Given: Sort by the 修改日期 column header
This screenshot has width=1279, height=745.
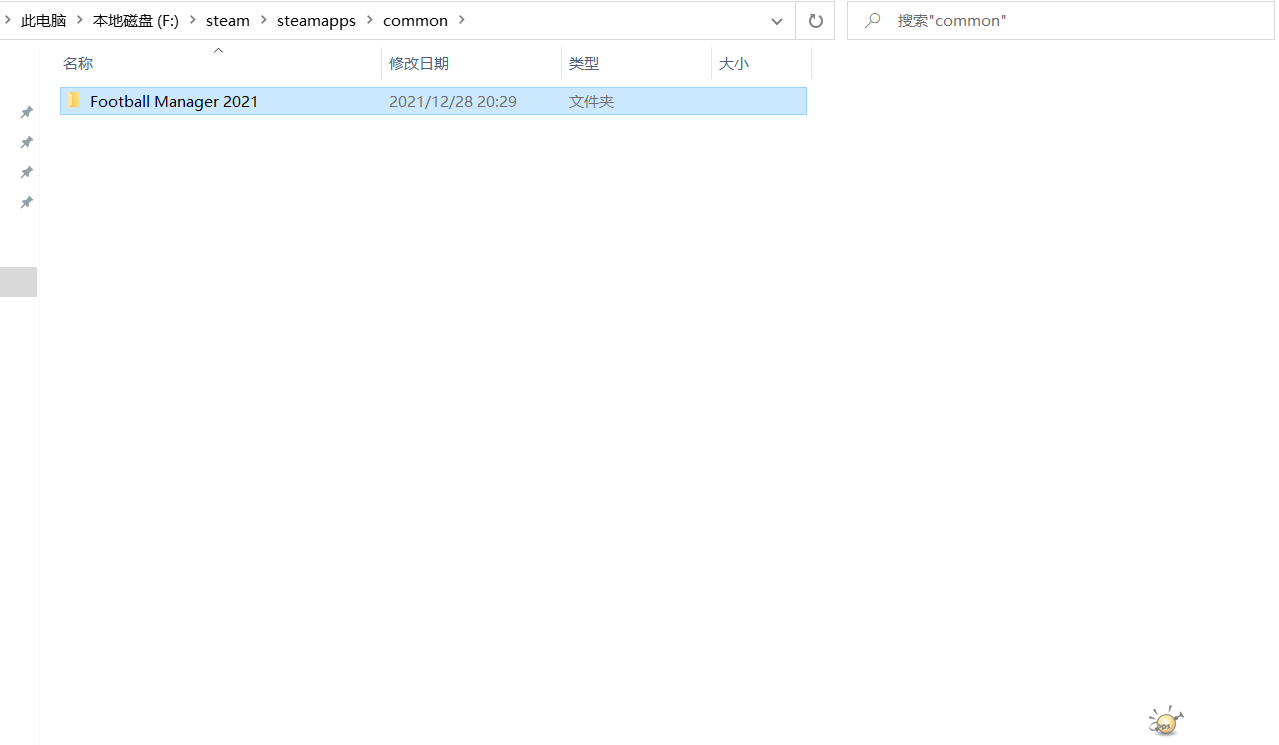Looking at the screenshot, I should coord(418,64).
